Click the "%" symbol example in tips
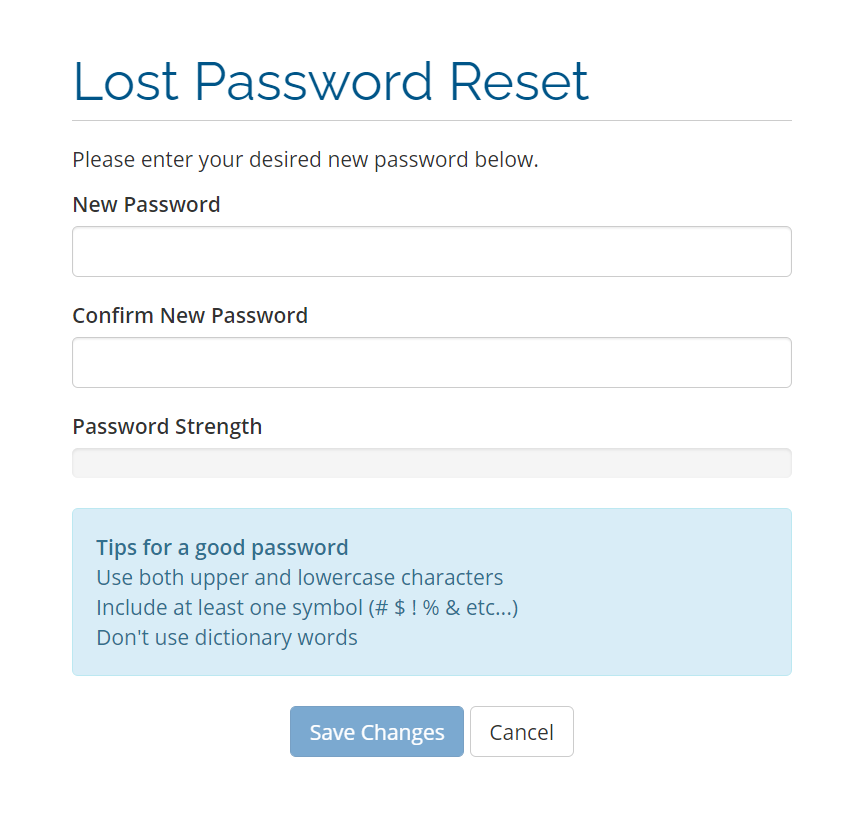Viewport: 868px width, 821px height. [431, 608]
